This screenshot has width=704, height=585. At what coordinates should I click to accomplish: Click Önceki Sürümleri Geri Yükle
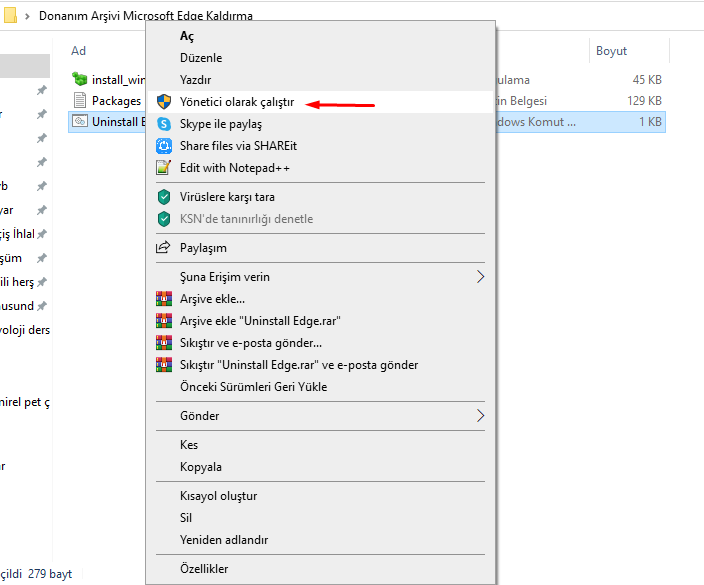coord(253,387)
